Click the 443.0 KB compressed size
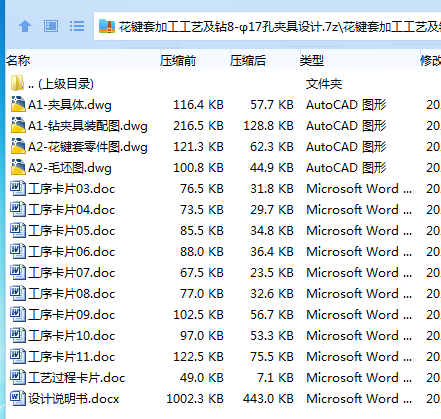The width and height of the screenshot is (441, 419). [x=268, y=399]
